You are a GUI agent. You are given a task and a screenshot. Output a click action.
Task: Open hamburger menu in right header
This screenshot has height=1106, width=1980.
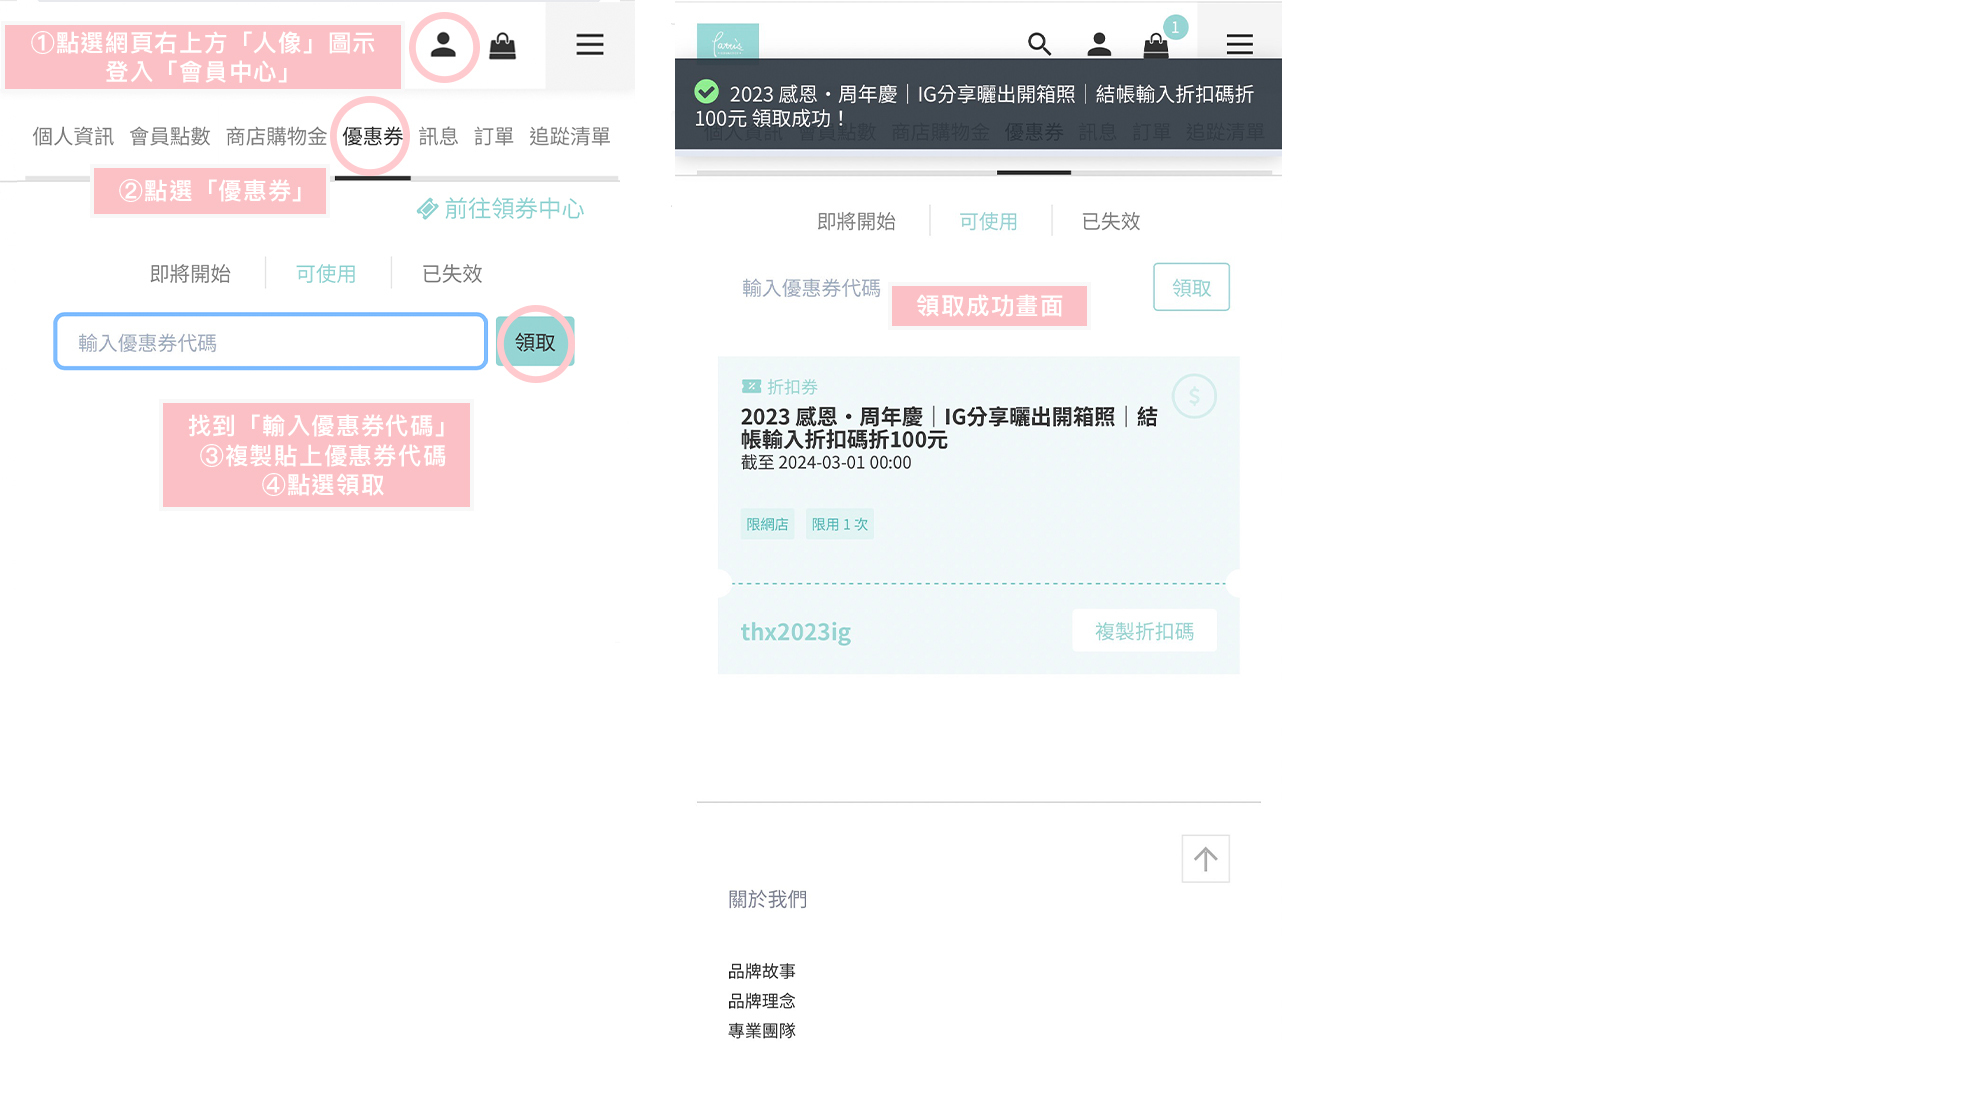pyautogui.click(x=1239, y=44)
